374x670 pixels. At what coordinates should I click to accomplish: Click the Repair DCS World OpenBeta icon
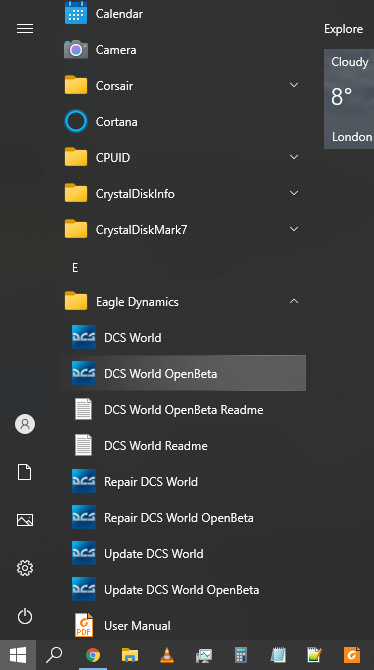84,517
